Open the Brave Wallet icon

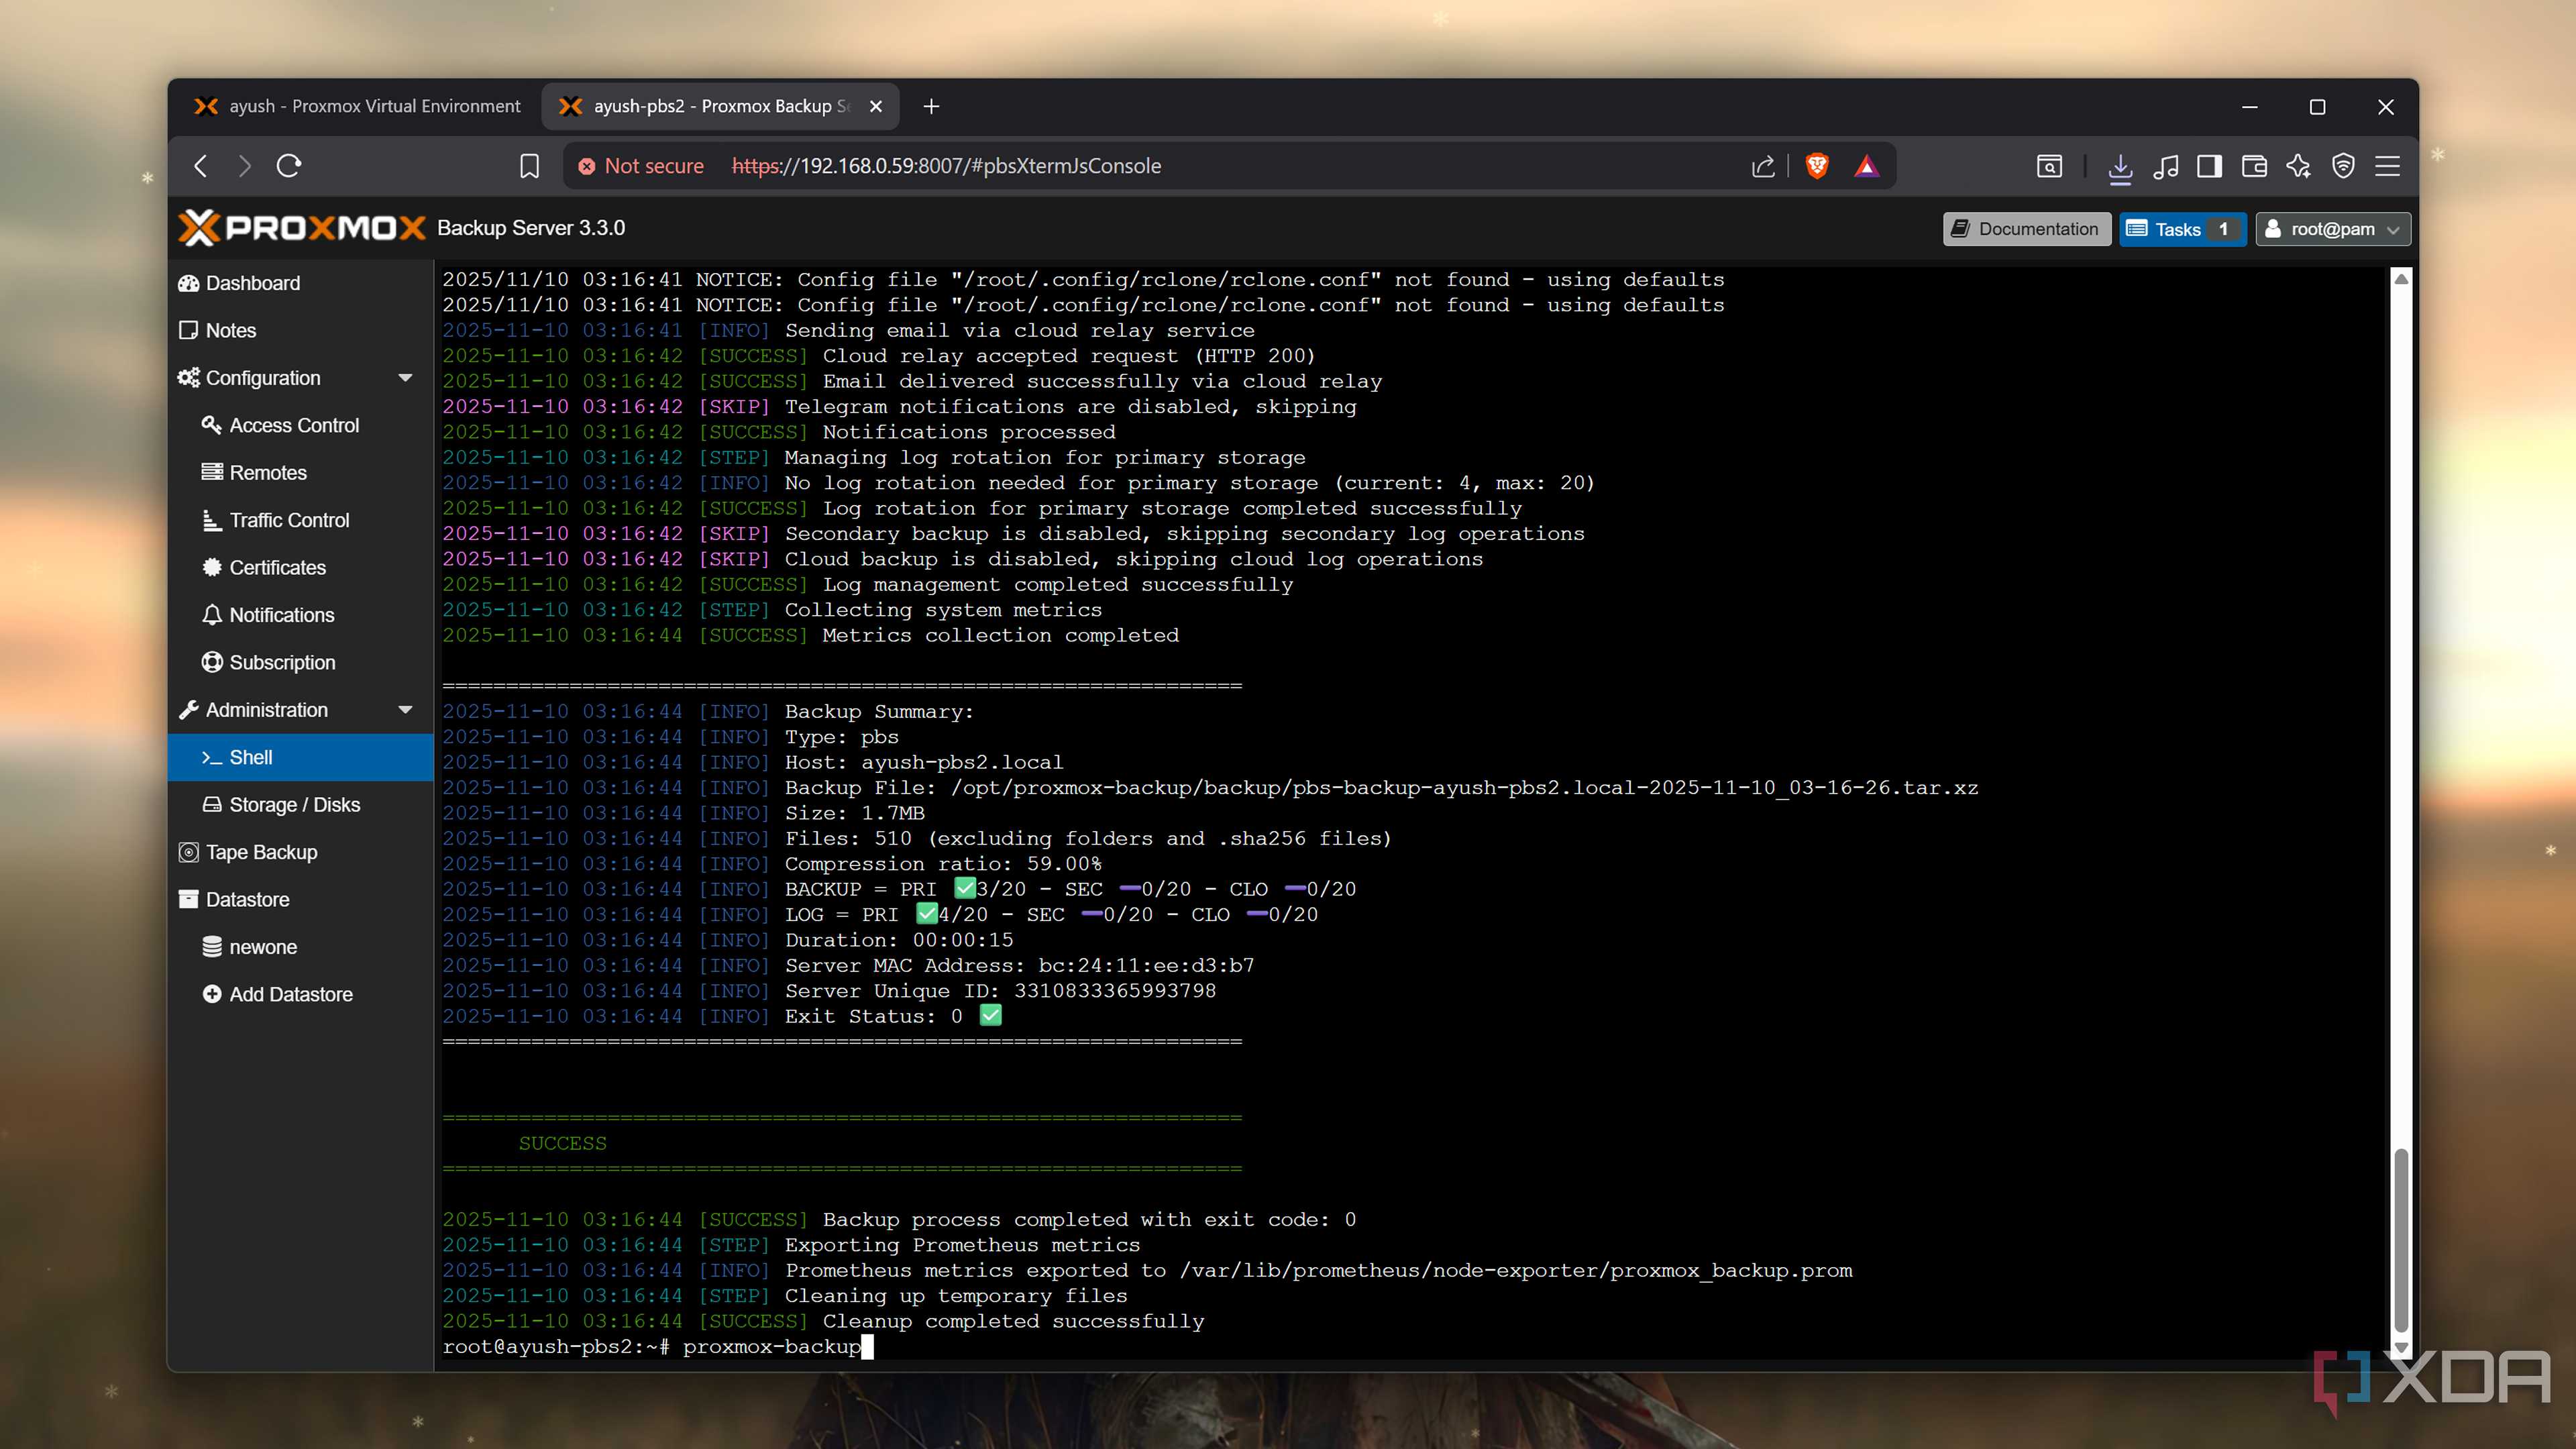click(x=2254, y=166)
